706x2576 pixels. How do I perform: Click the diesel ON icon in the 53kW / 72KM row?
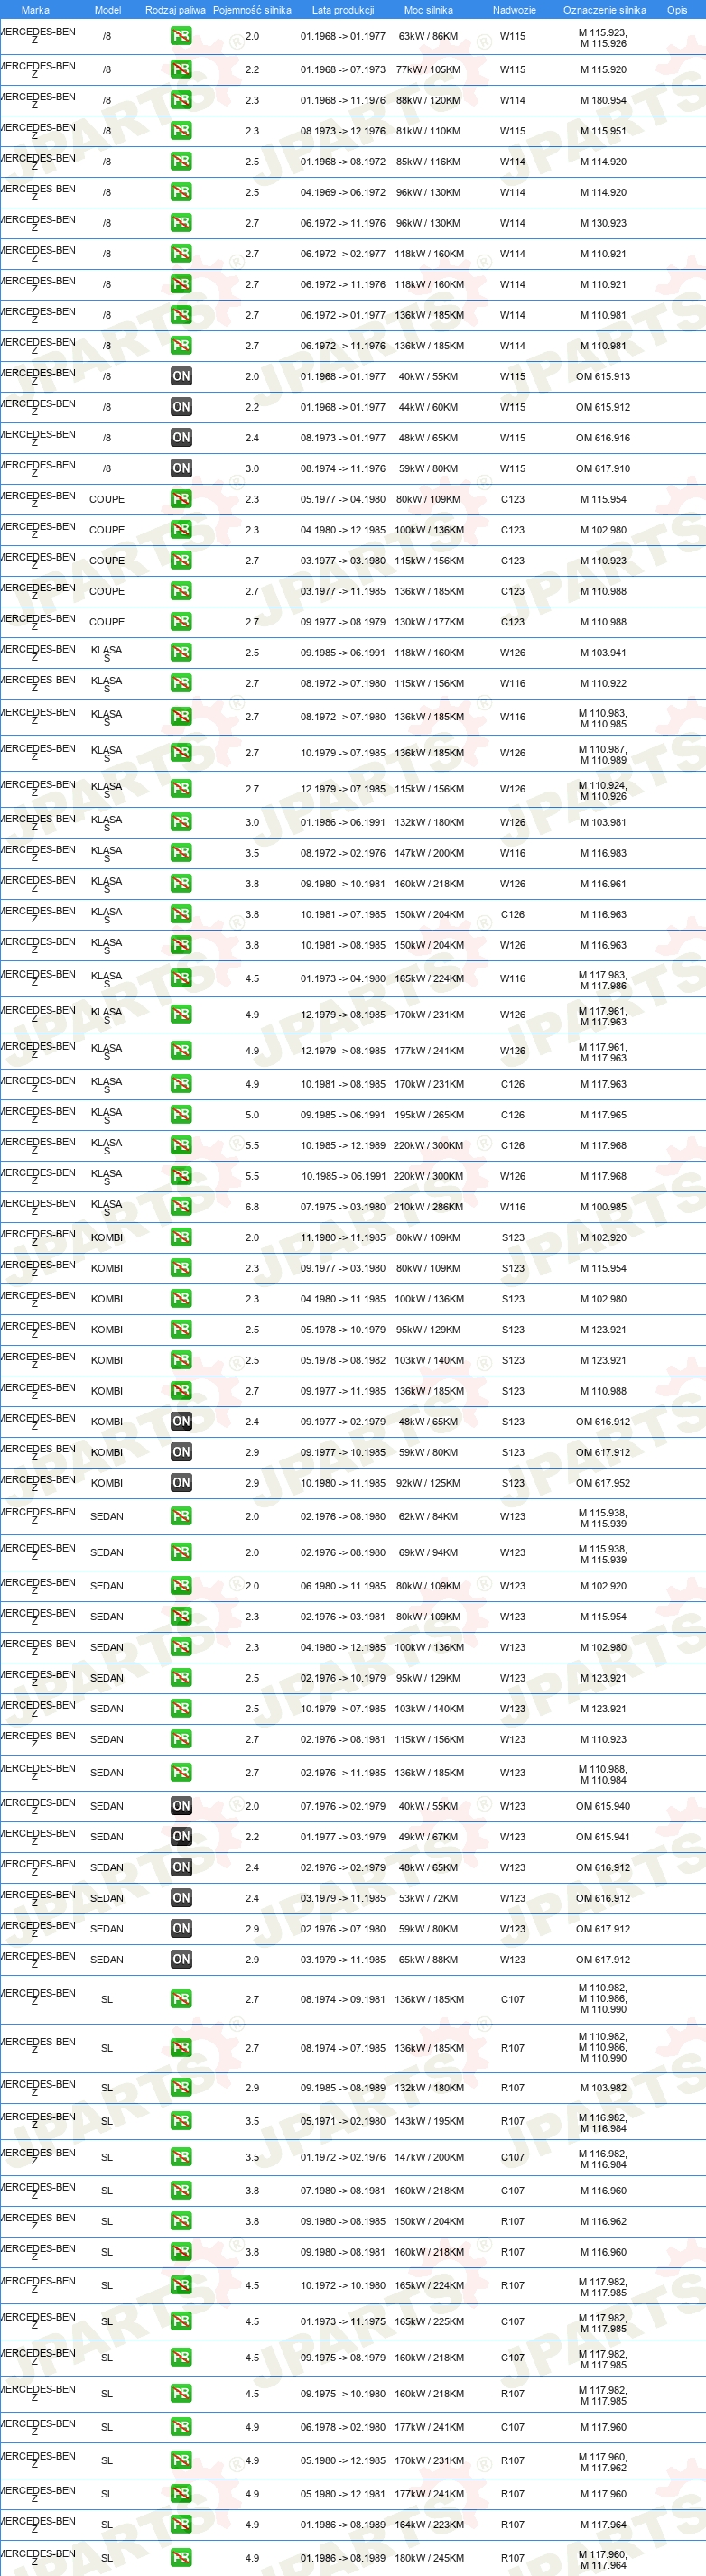[181, 1898]
